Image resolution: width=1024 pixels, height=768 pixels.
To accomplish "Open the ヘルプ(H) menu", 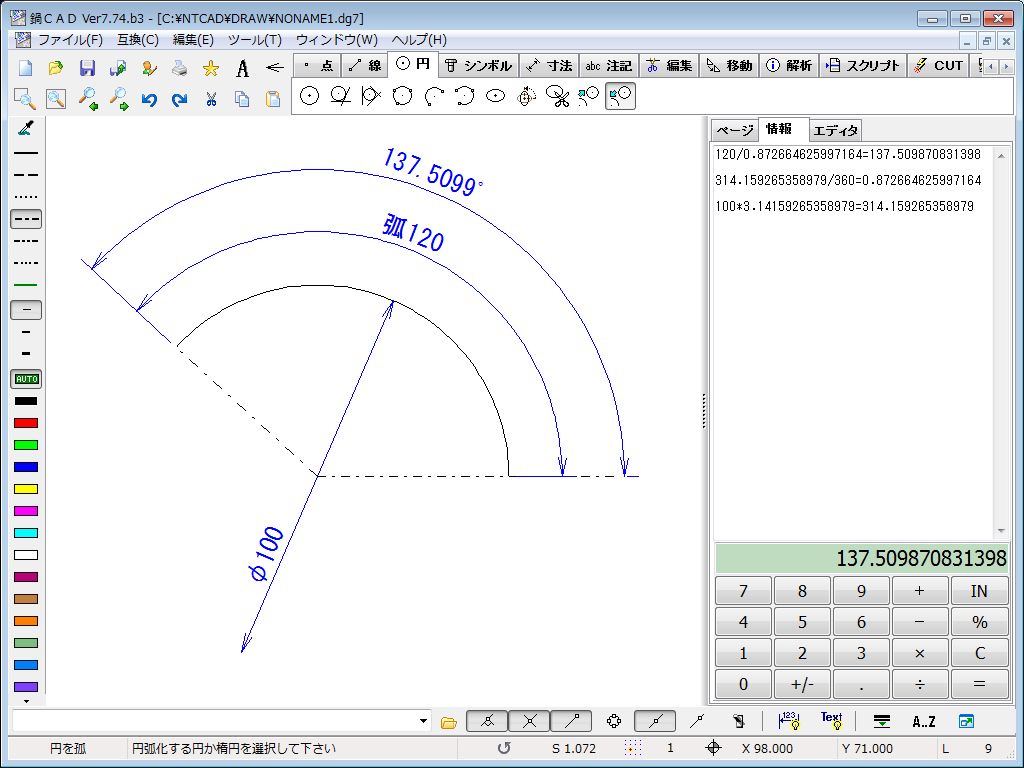I will (419, 40).
